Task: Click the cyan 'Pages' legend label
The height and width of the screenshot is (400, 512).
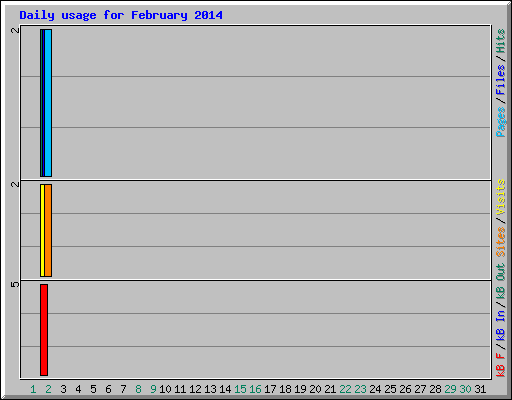Action: tap(500, 122)
